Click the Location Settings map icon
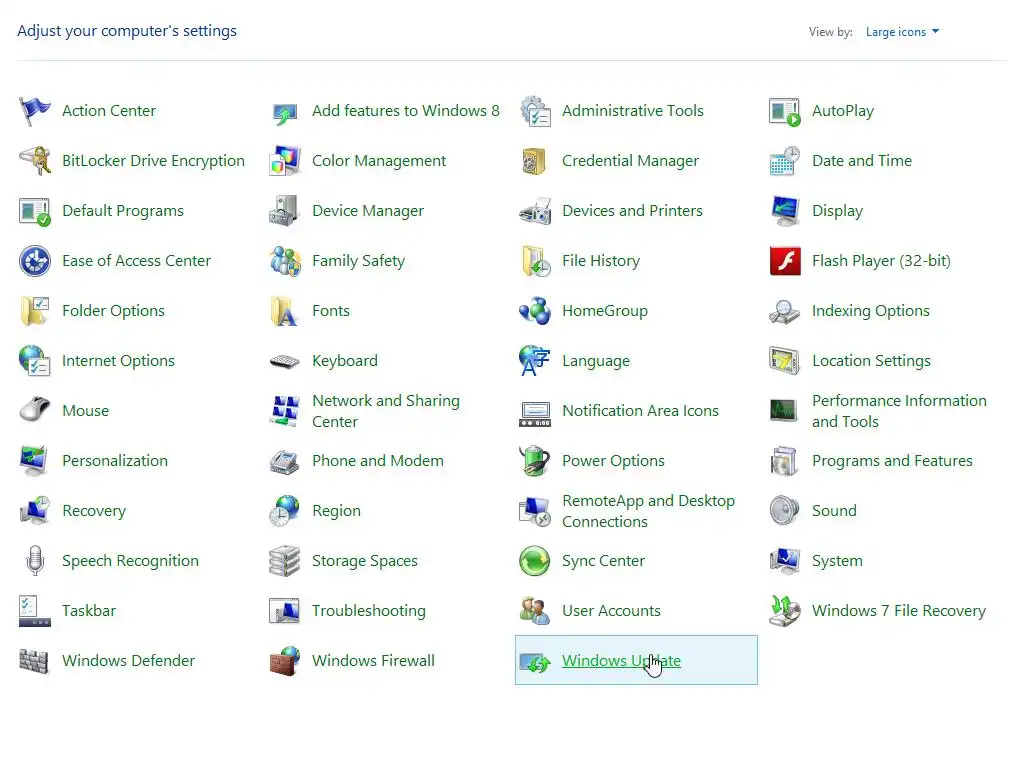Viewport: 1024px width, 768px height. pos(784,361)
